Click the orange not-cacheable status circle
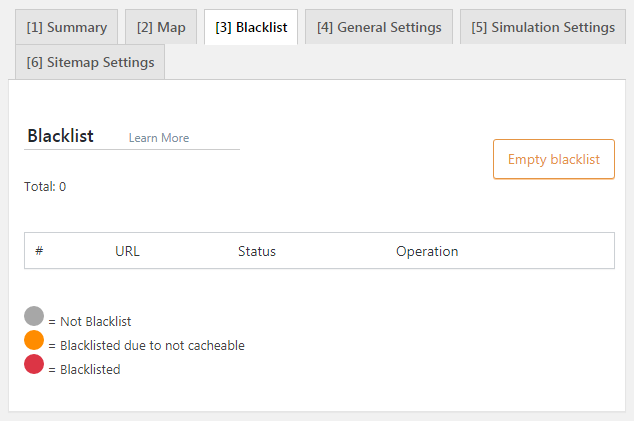The width and height of the screenshot is (634, 421). [x=34, y=340]
